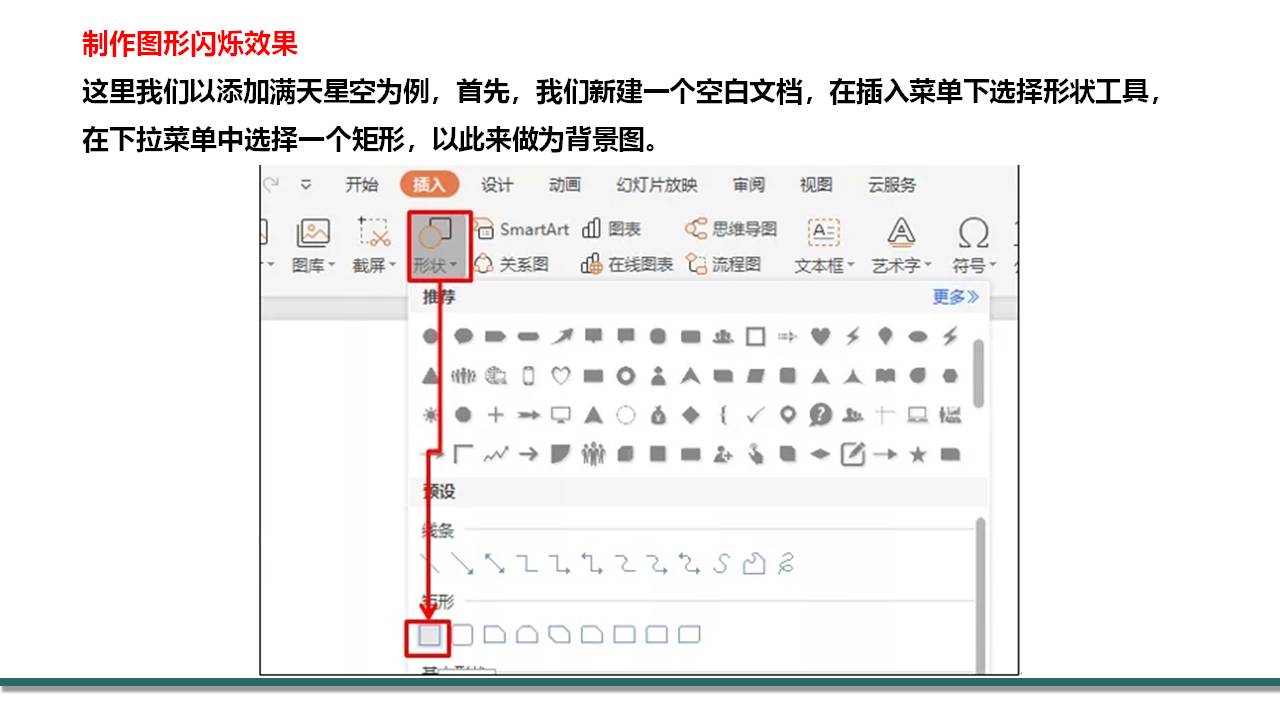Insert a SmartArt graphic
This screenshot has width=1280, height=720.
point(522,229)
